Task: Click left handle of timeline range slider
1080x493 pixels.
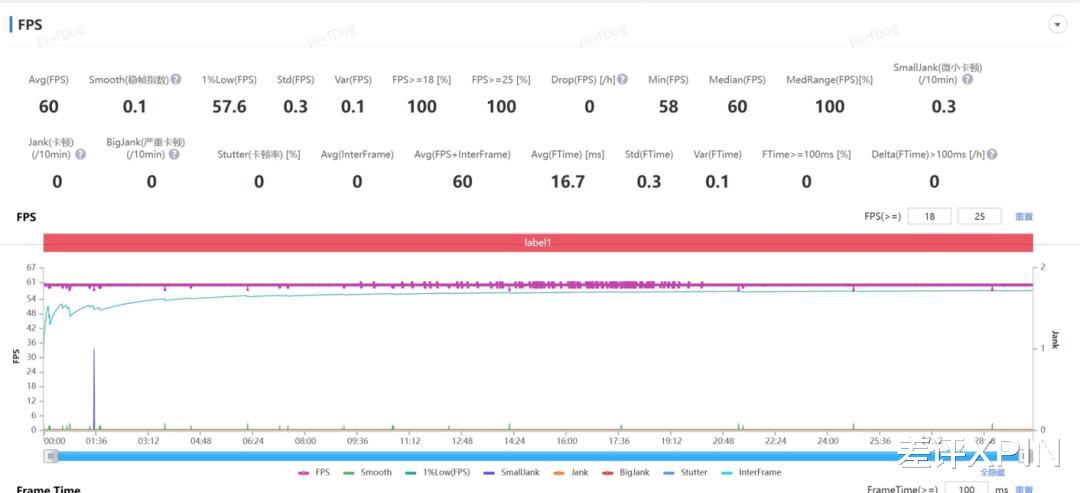Action: (x=51, y=456)
